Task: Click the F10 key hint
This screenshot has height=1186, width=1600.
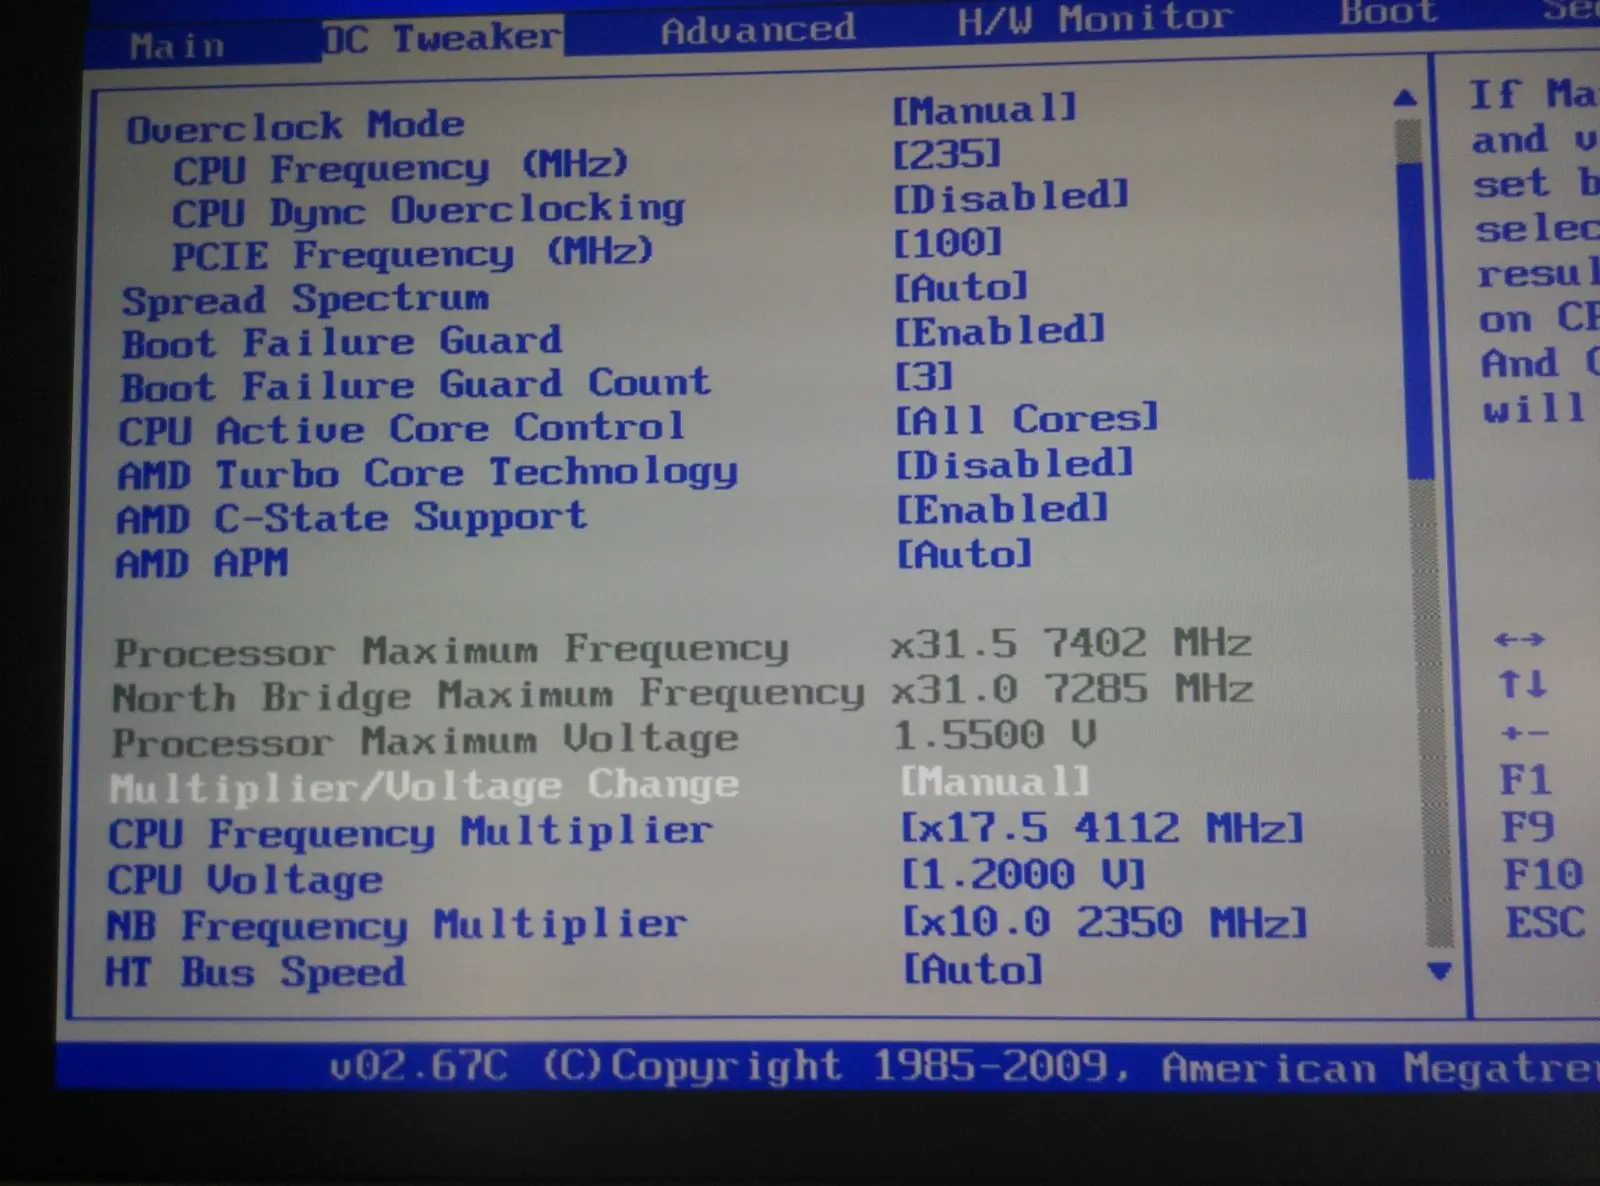Action: point(1543,875)
